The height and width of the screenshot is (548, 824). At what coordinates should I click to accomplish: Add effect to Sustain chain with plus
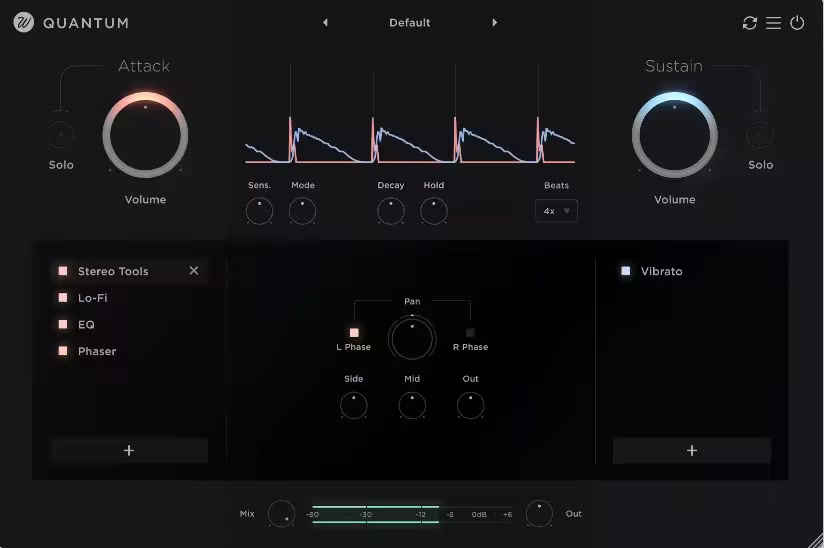point(691,450)
